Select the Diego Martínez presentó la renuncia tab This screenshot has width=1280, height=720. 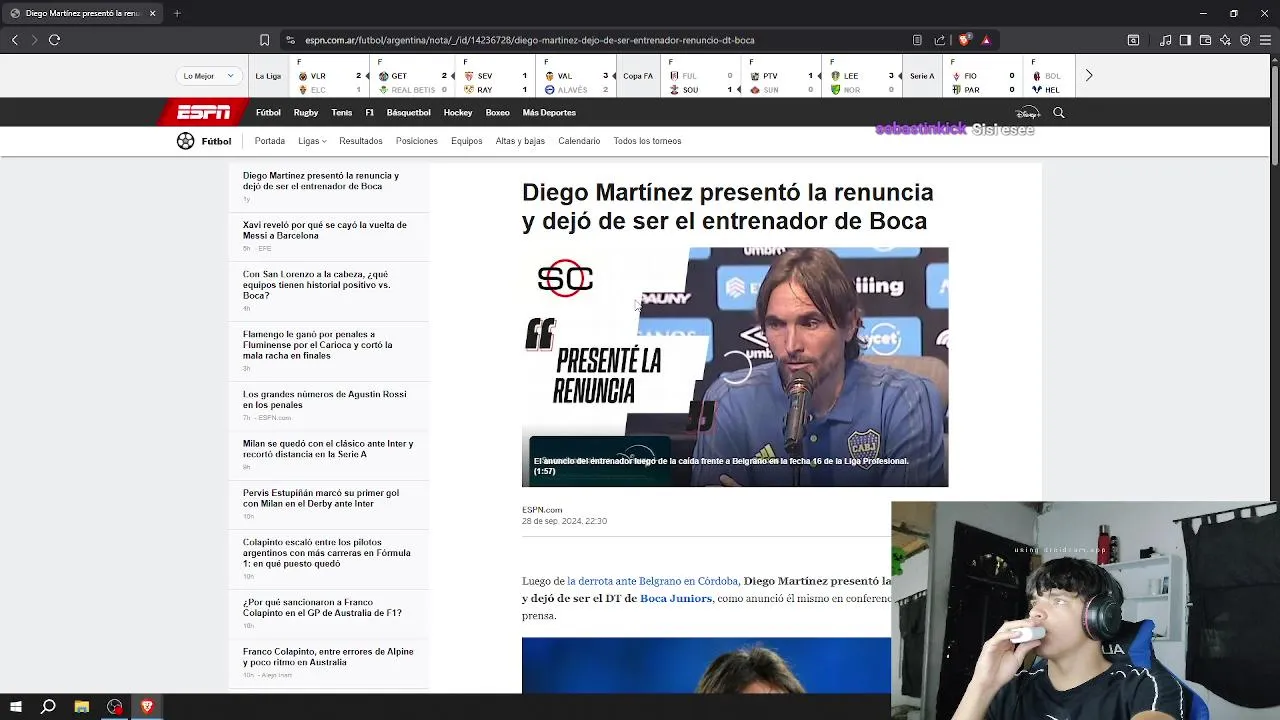(x=82, y=13)
